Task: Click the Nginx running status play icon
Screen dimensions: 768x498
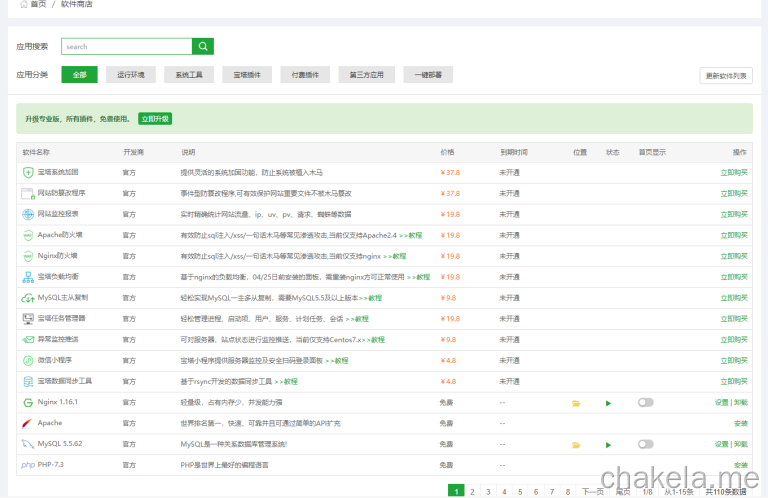Action: [608, 403]
